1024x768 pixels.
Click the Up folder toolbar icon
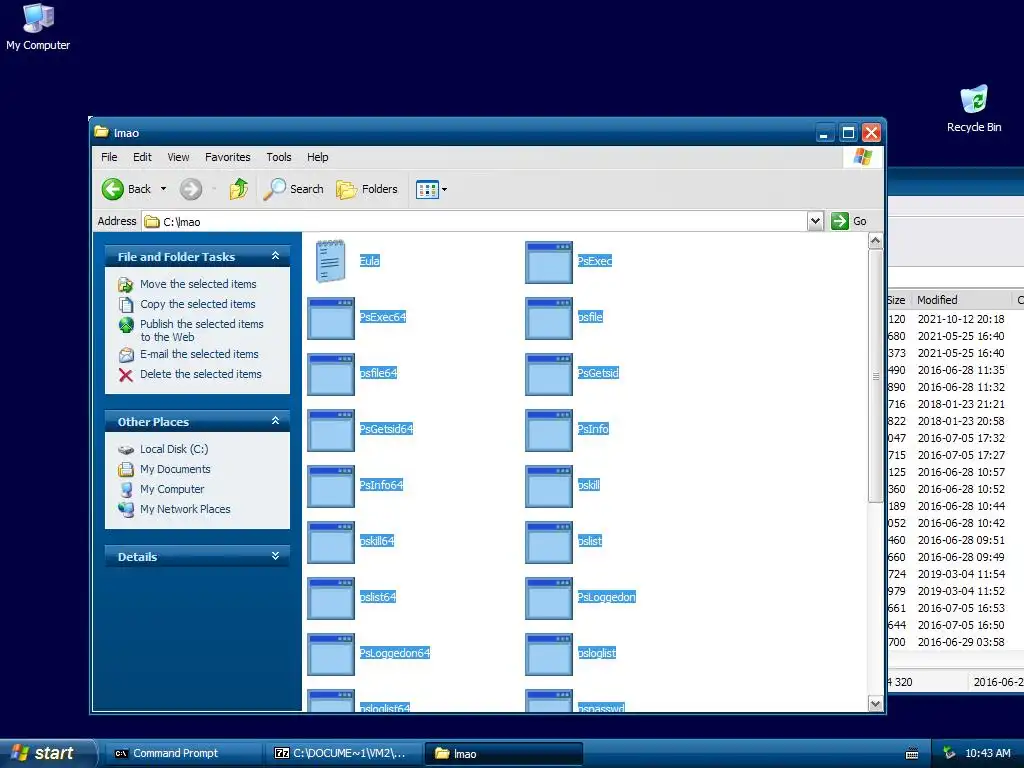pyautogui.click(x=238, y=189)
